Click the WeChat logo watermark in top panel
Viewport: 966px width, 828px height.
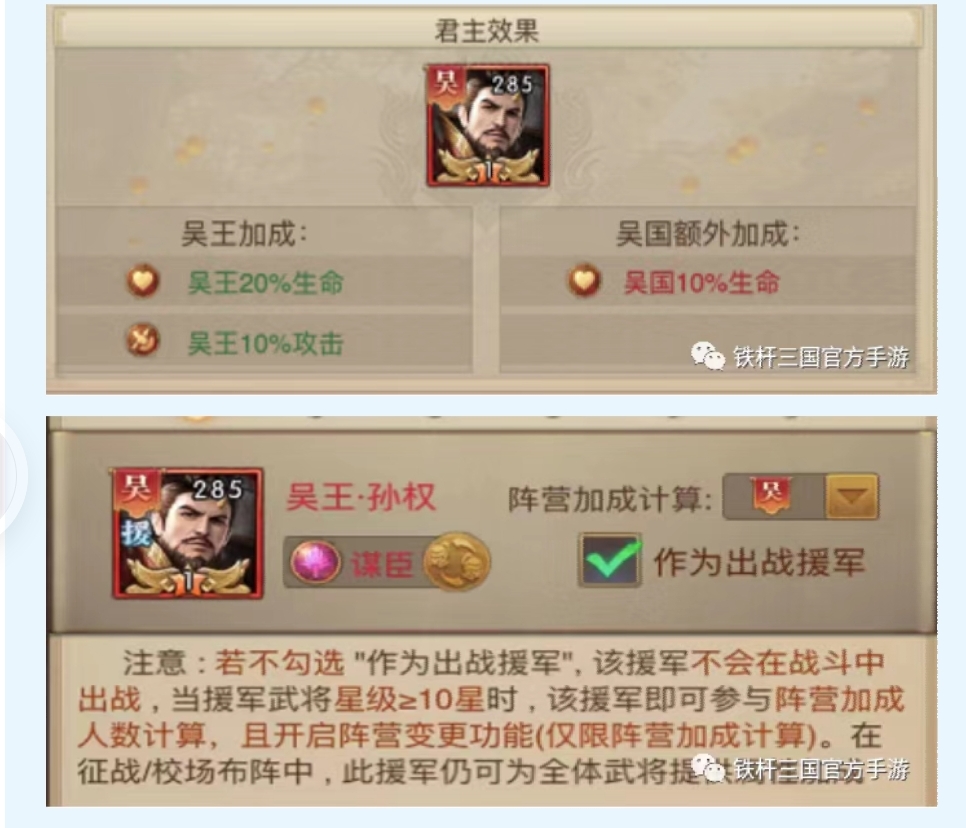(x=707, y=355)
